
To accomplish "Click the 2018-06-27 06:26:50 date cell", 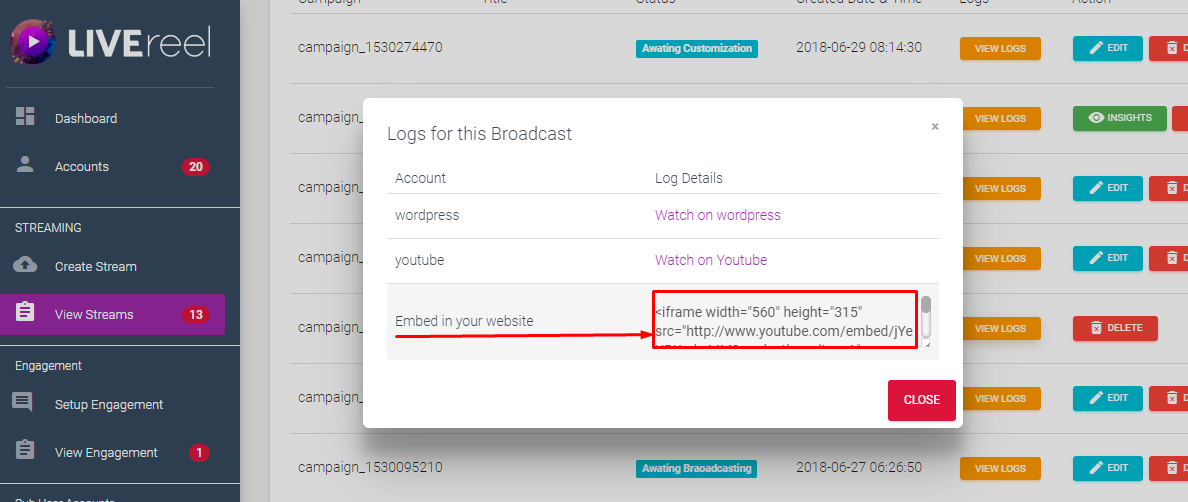I will [859, 467].
